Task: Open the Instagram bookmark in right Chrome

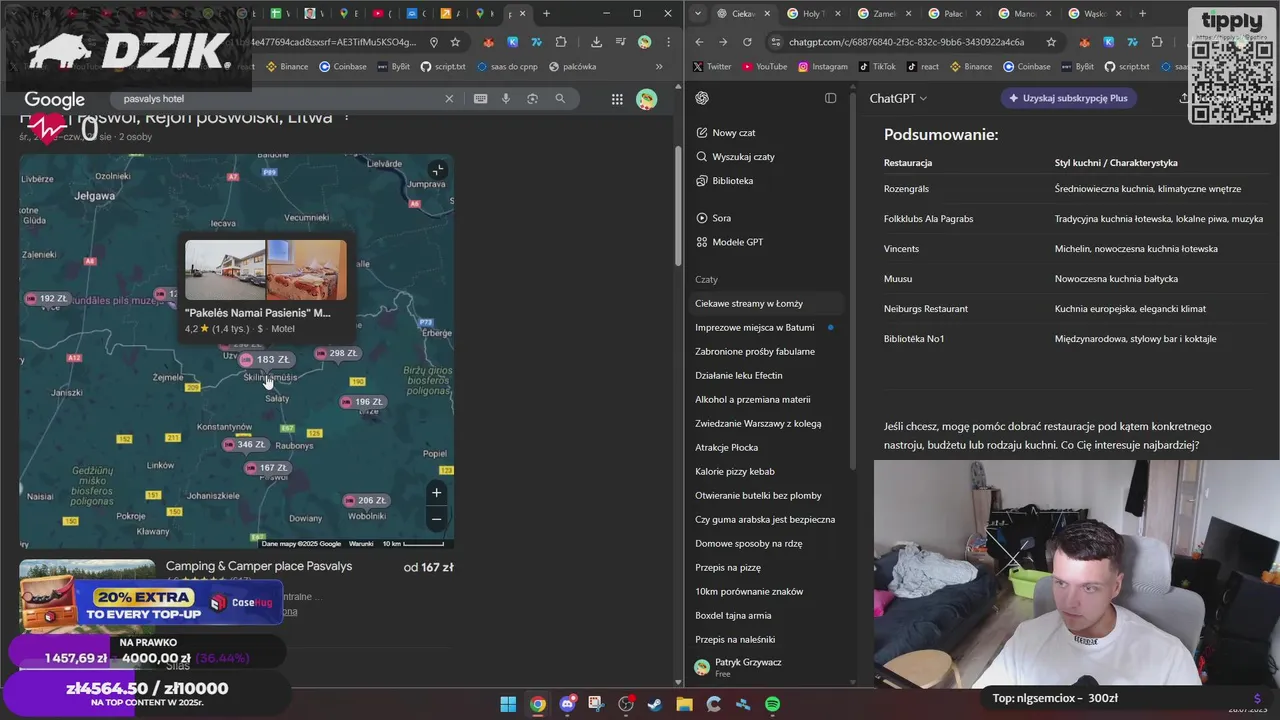Action: click(823, 67)
